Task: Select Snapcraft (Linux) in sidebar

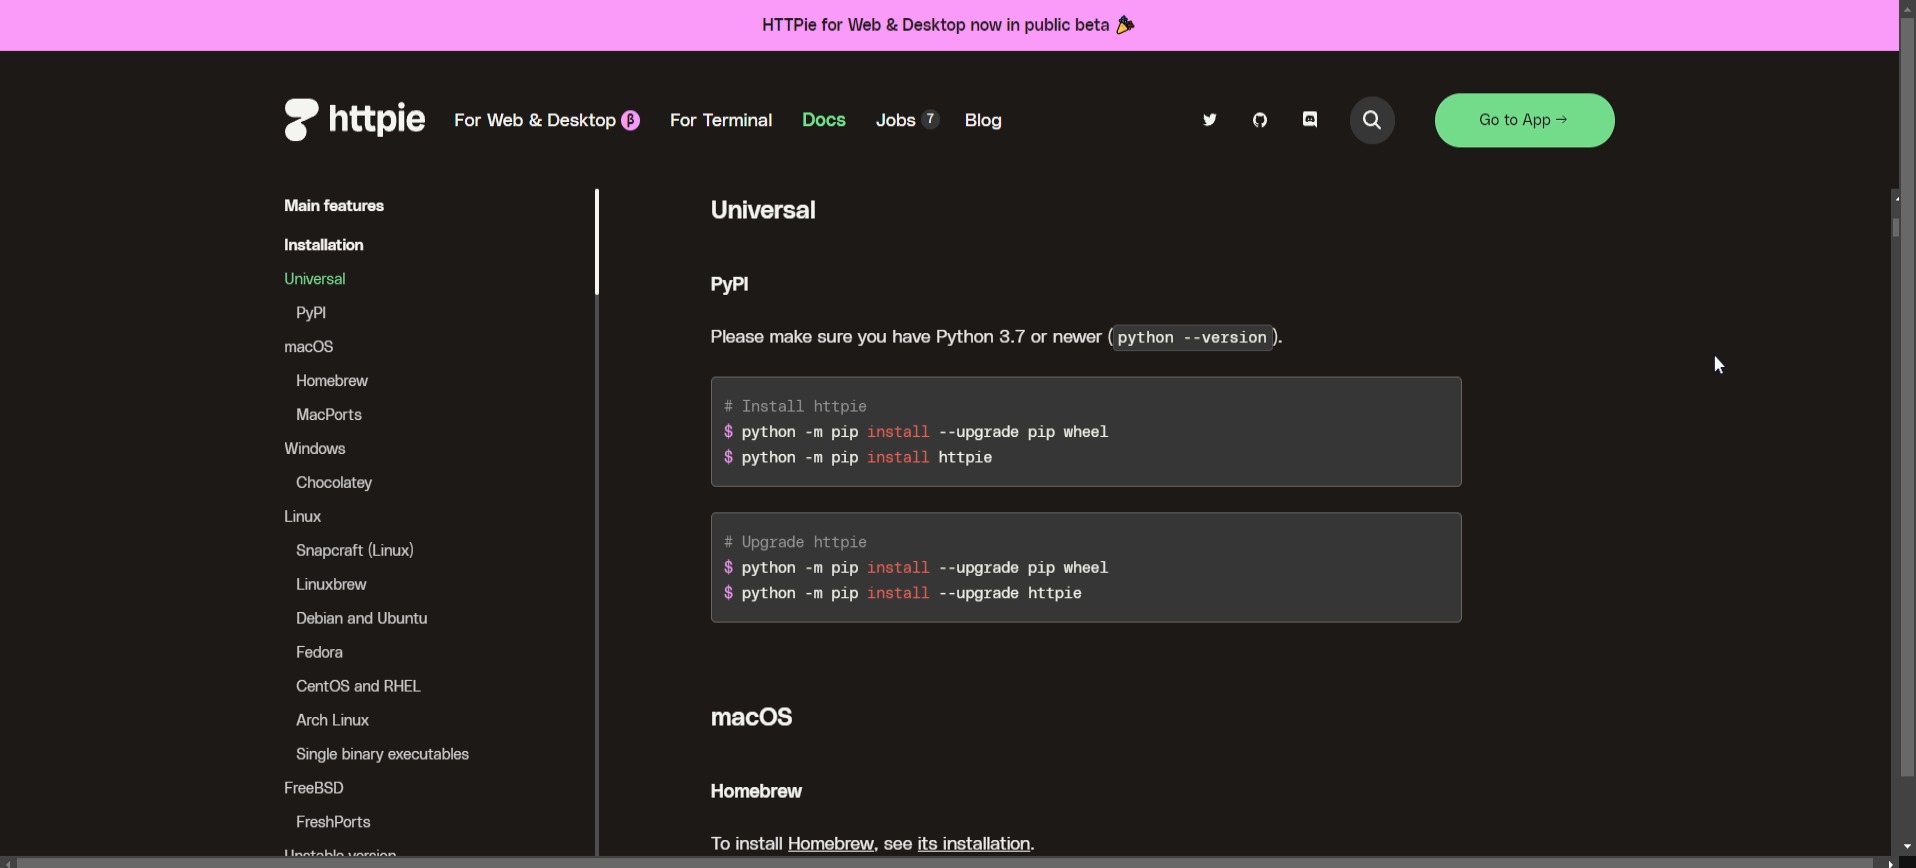Action: point(355,552)
